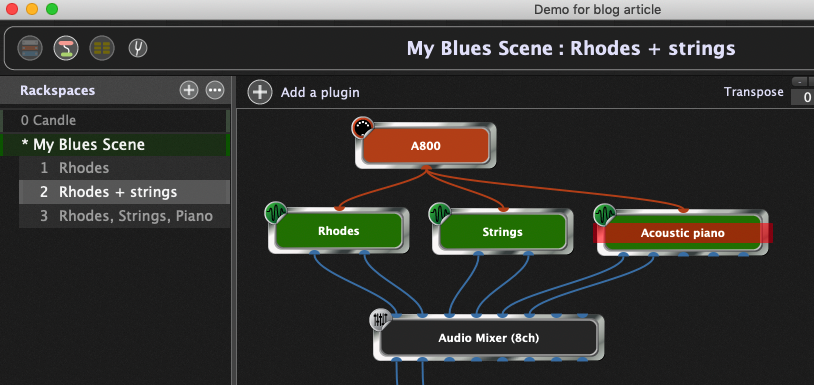Click the Add a plugin label
The height and width of the screenshot is (385, 814).
pos(320,93)
